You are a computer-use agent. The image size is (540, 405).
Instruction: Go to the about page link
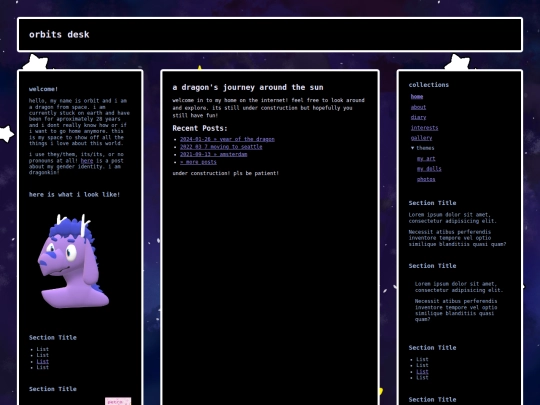tap(418, 107)
